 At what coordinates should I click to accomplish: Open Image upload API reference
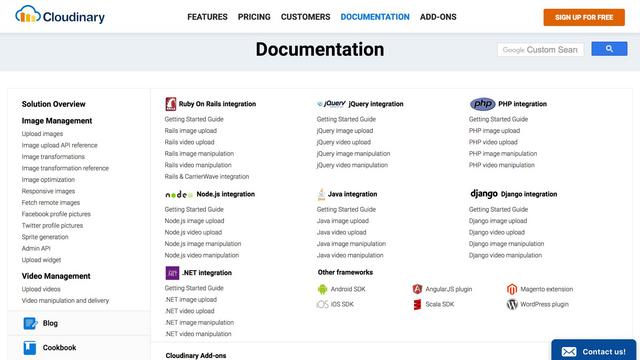point(60,145)
